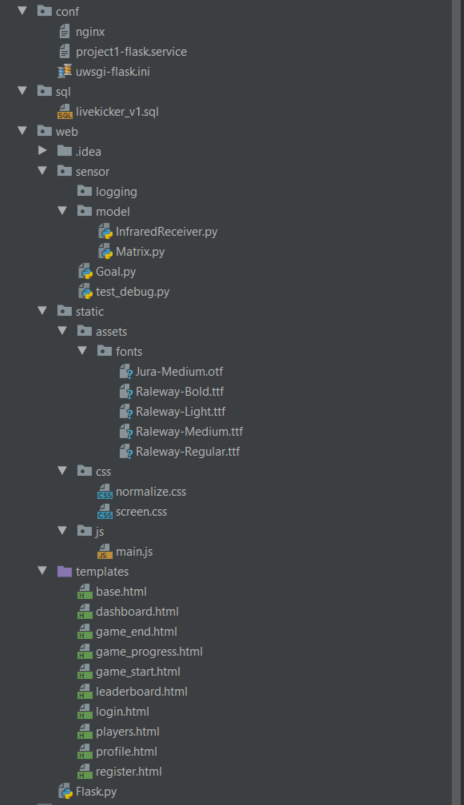Click the project tree vertical scrollbar

[x=457, y=402]
